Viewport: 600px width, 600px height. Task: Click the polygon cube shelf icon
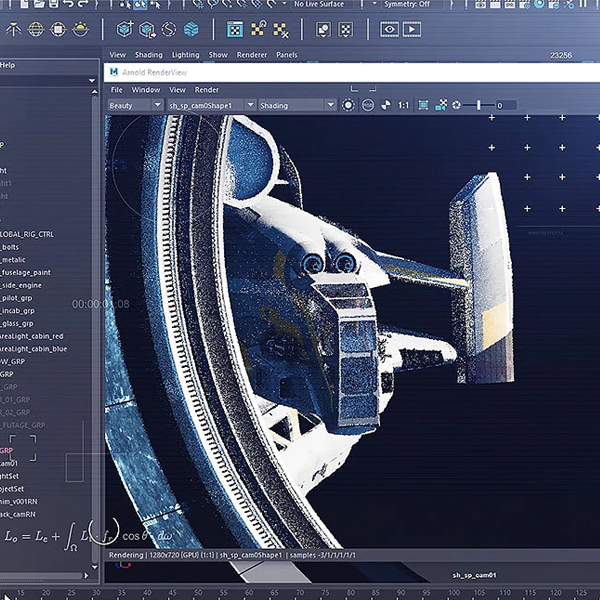coord(124,29)
